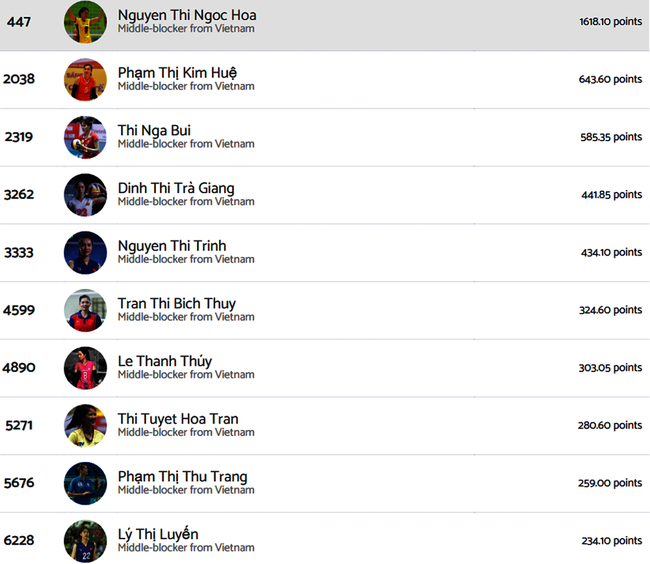Click the Nguyen Thi Trinh name link

pyautogui.click(x=172, y=246)
